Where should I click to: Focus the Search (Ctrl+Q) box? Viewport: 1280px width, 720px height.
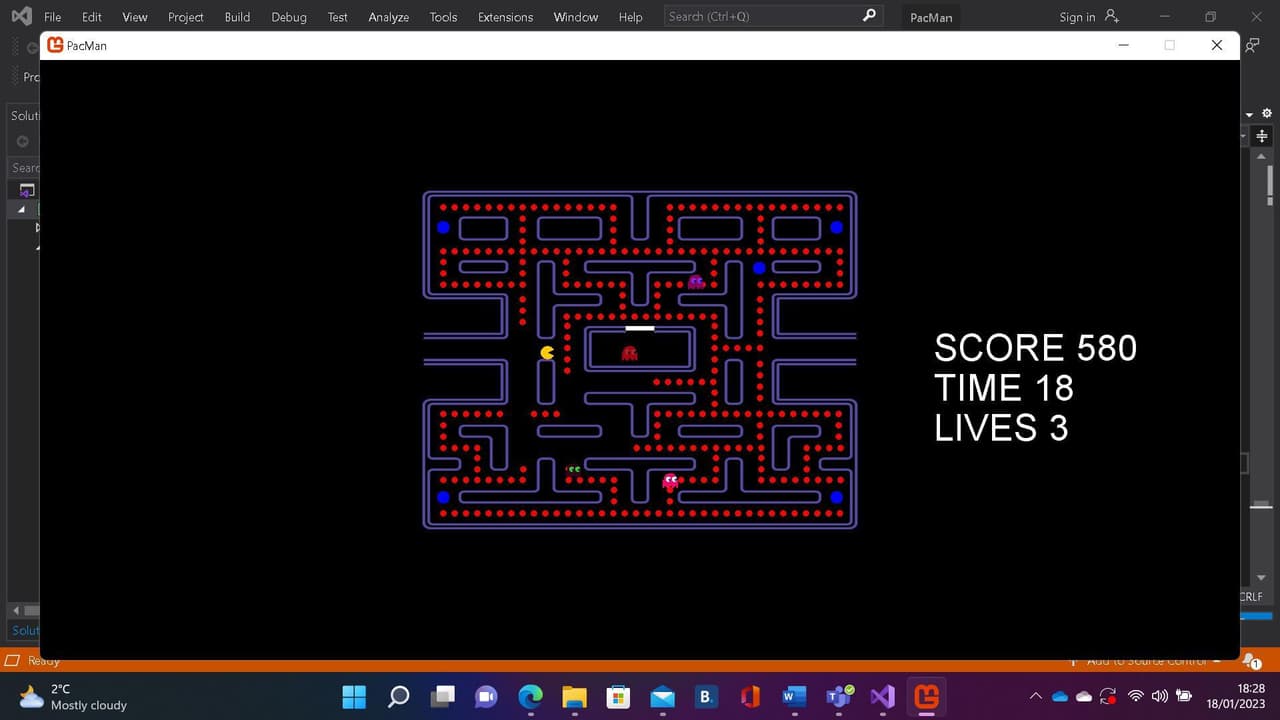(x=773, y=16)
